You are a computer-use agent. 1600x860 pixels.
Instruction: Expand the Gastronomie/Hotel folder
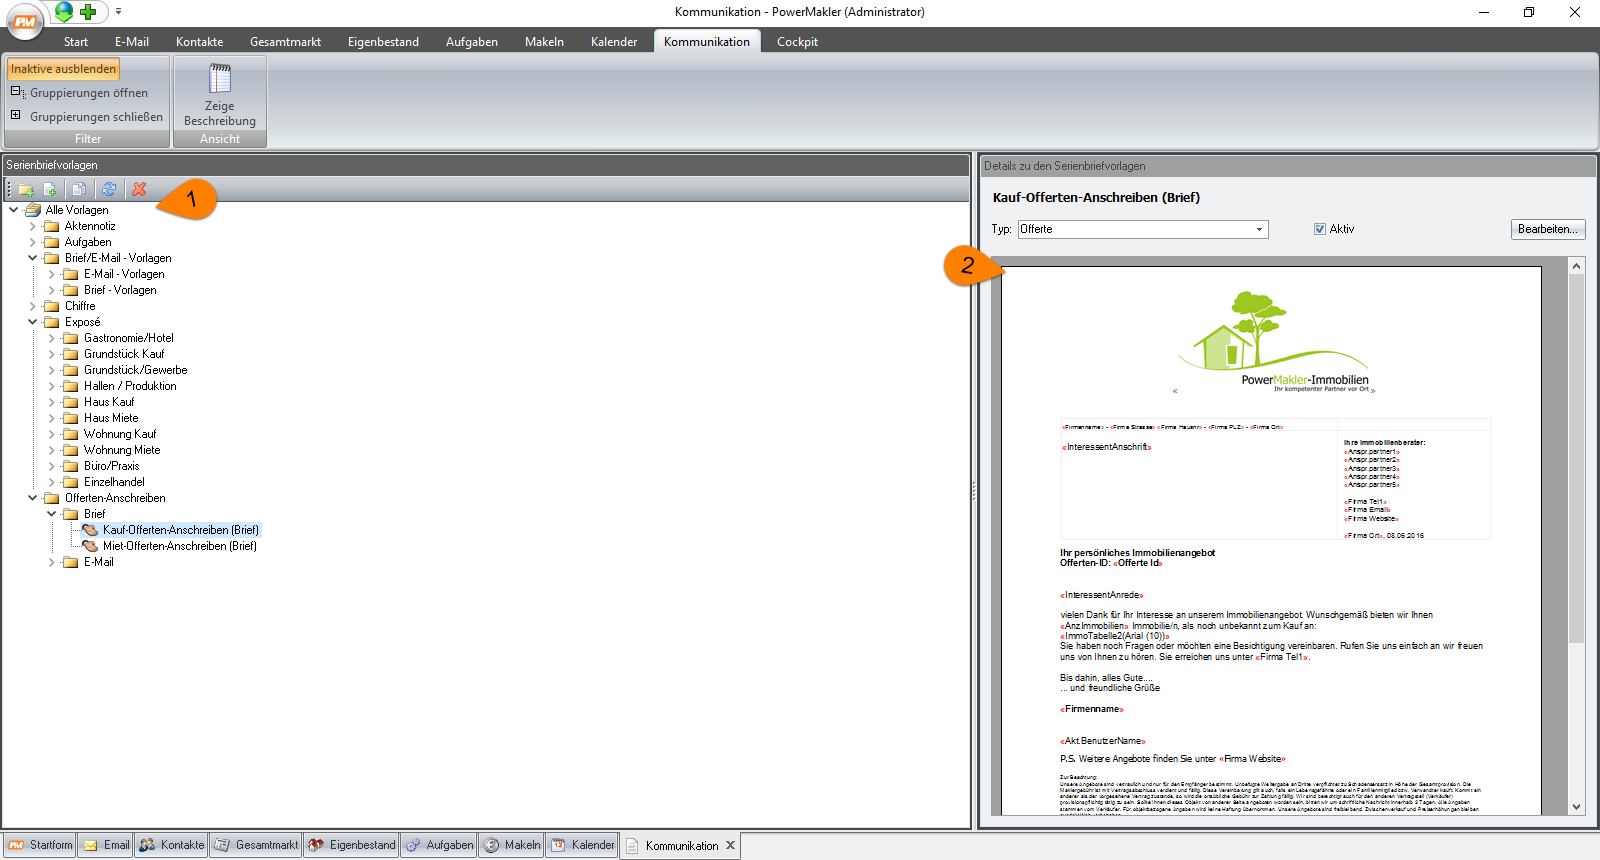pyautogui.click(x=52, y=338)
